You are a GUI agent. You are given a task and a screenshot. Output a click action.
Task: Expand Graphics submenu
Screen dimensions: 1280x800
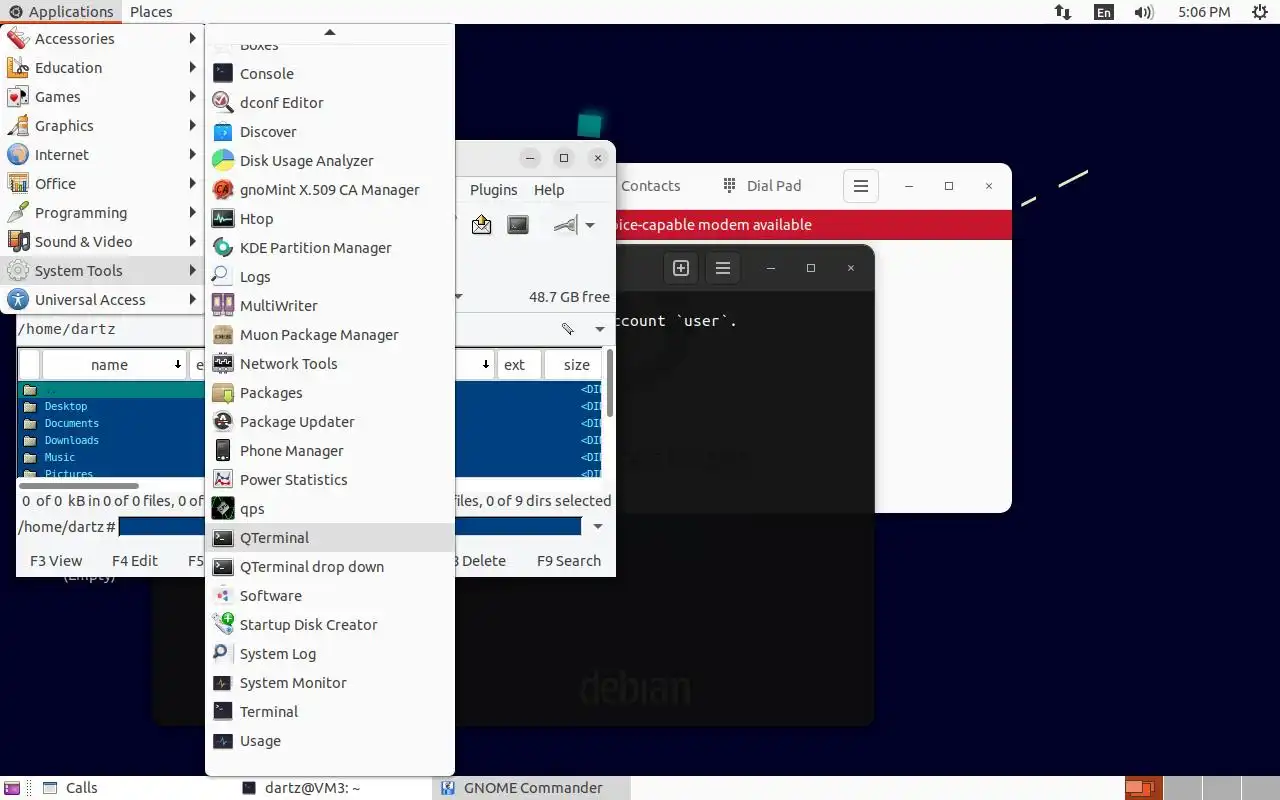(102, 125)
